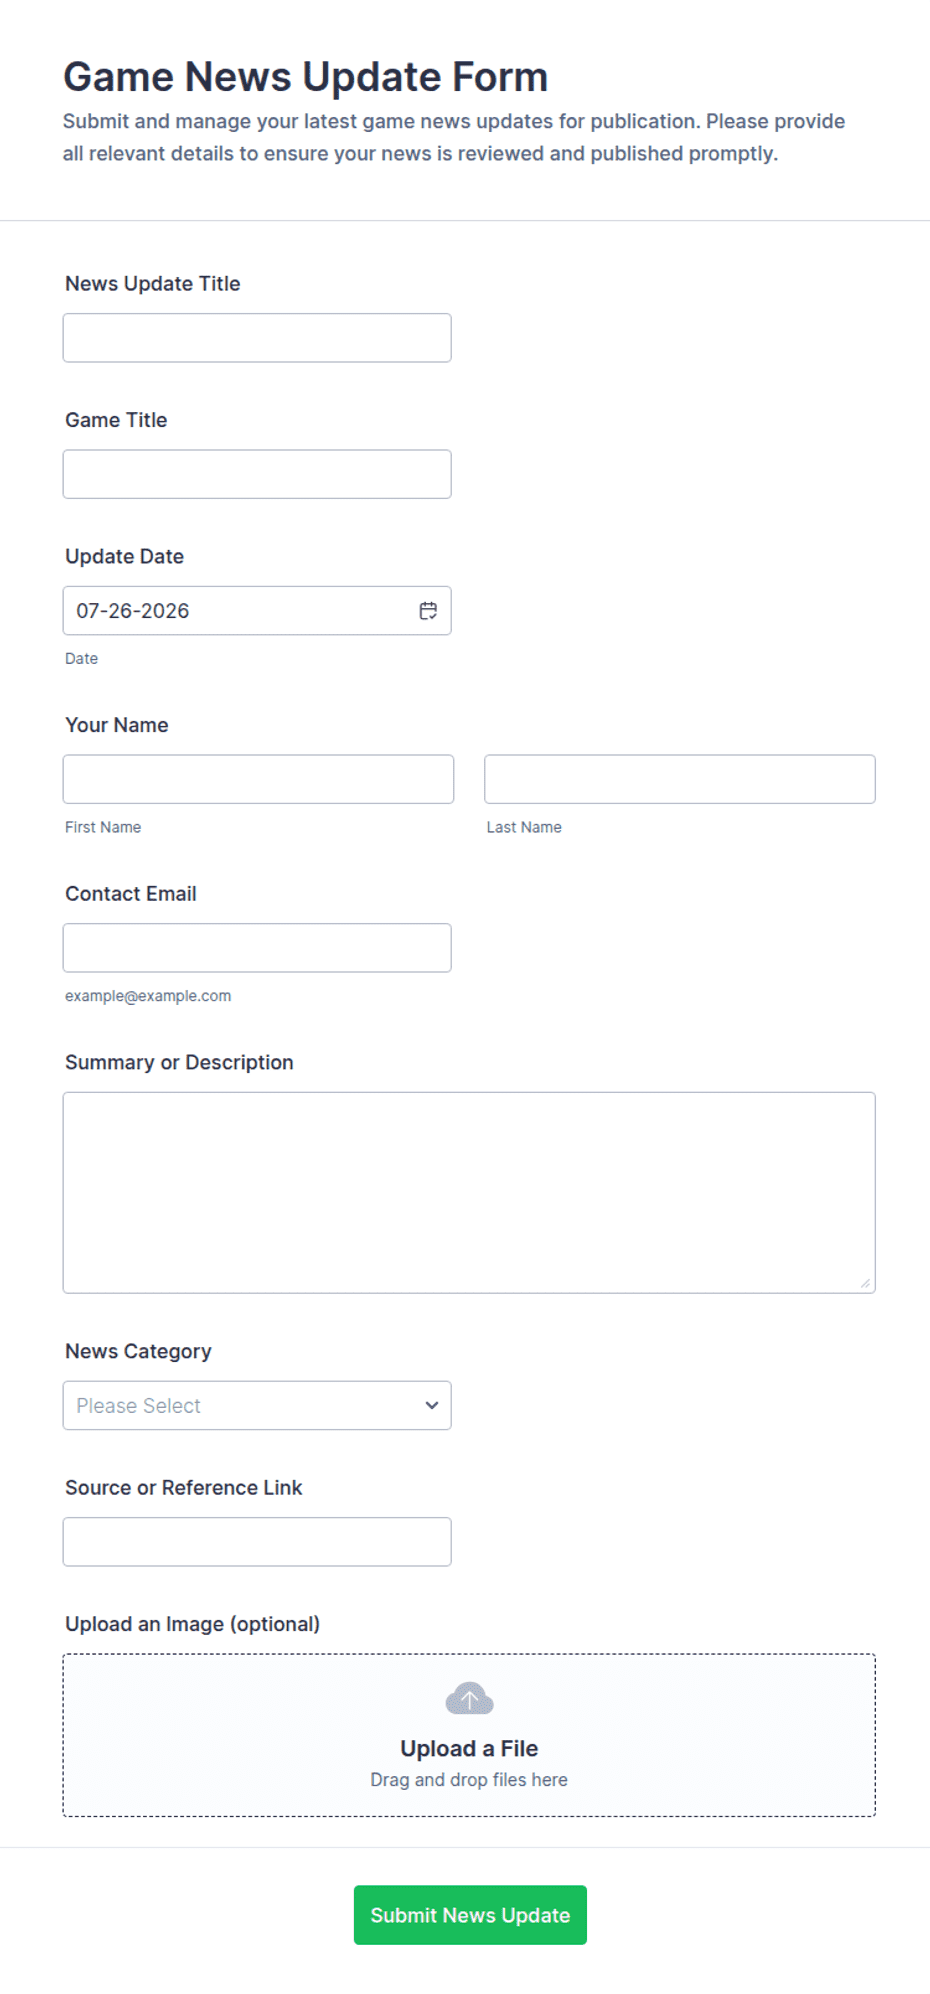The image size is (930, 1994).
Task: Focus the Source or Reference Link field
Action: tap(257, 1542)
